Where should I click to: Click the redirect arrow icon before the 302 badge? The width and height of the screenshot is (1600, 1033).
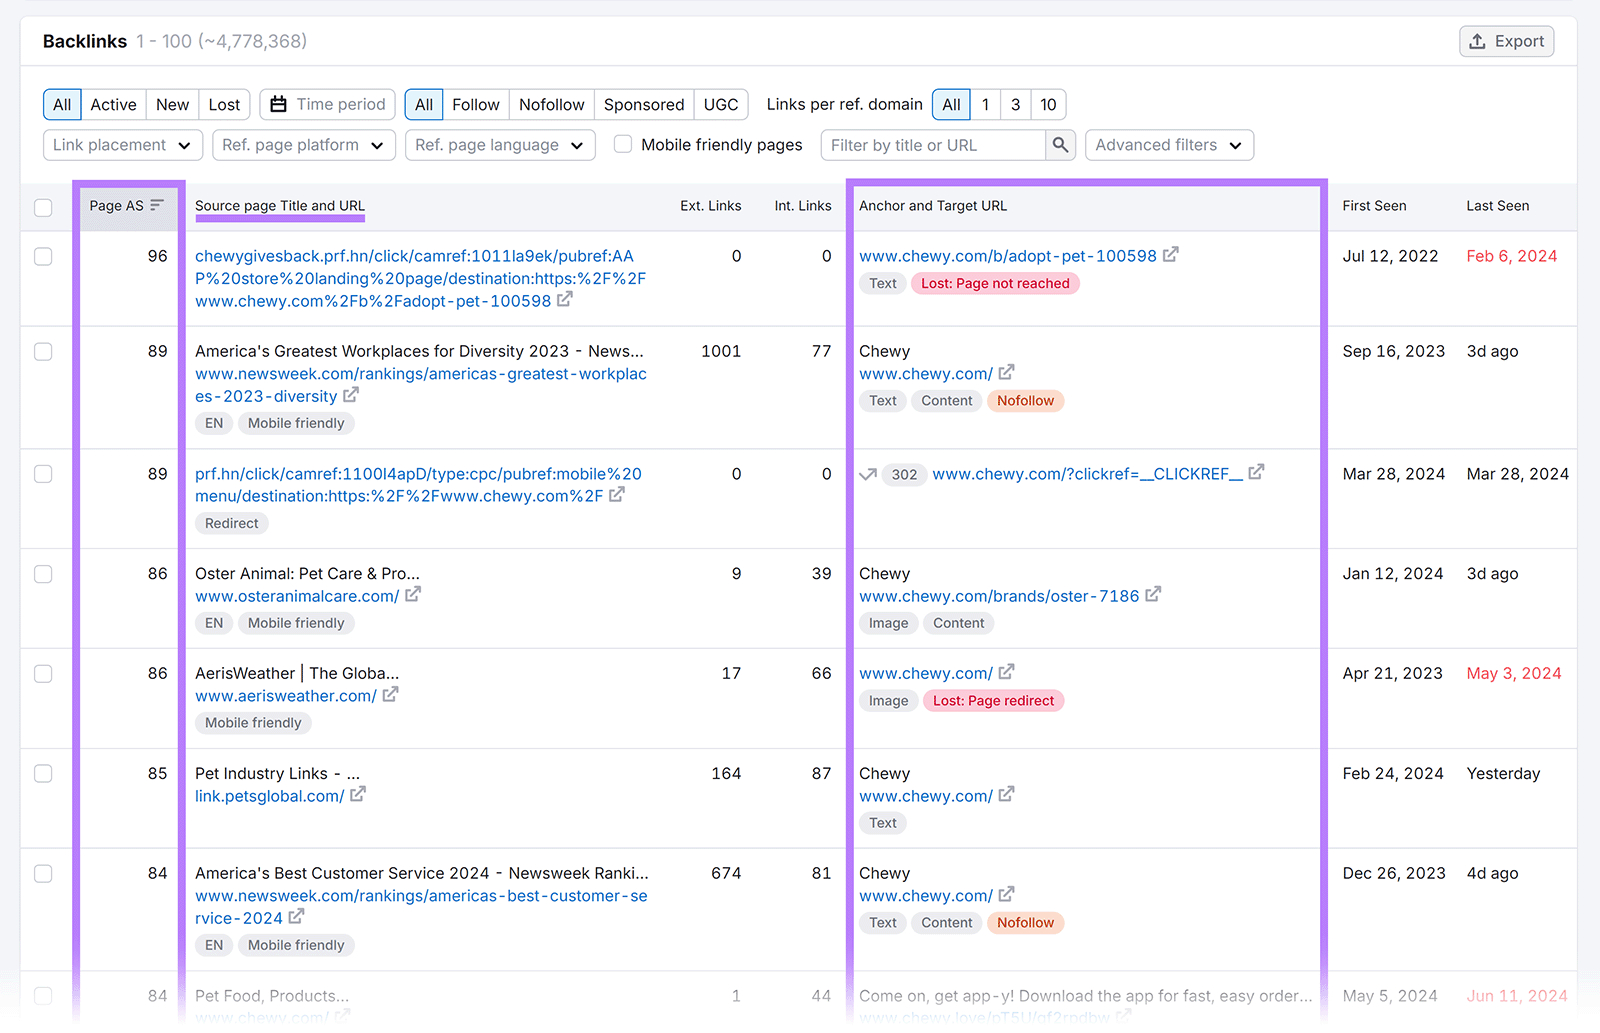tap(868, 474)
